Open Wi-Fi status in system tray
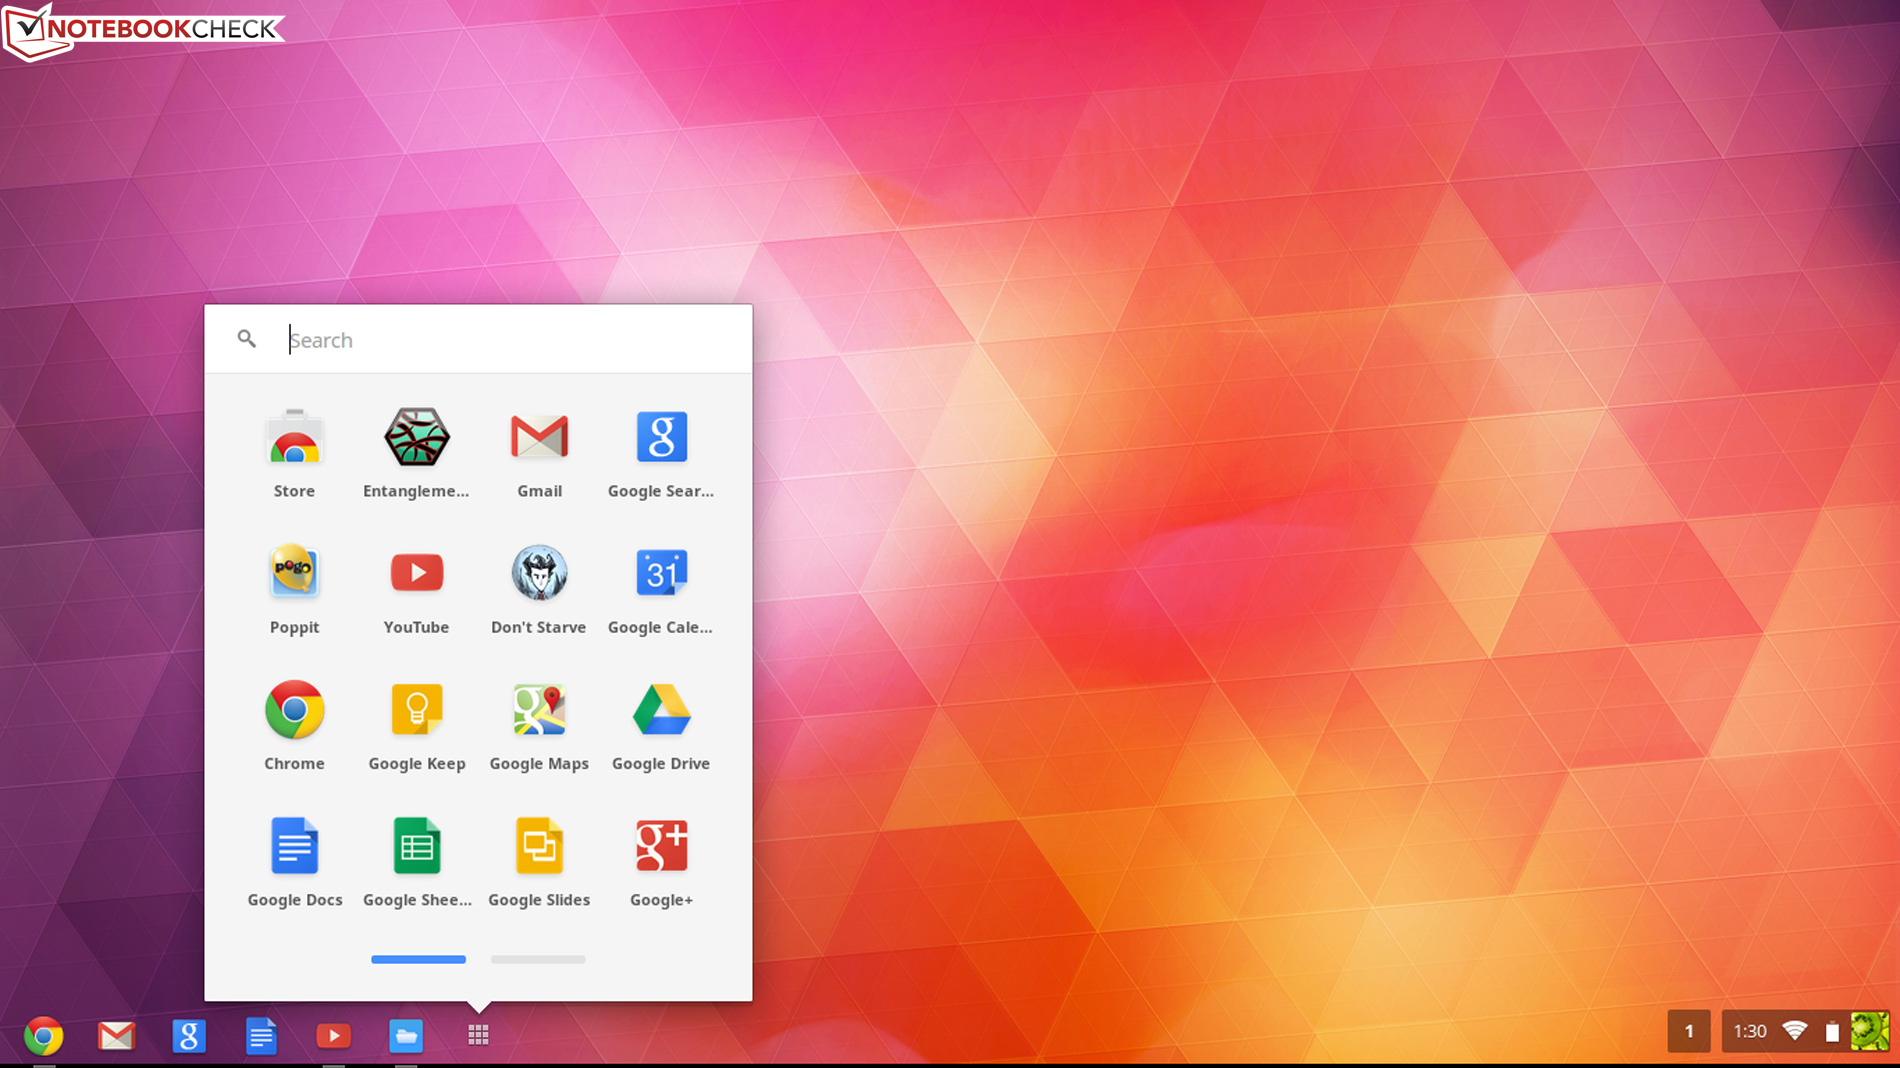This screenshot has width=1900, height=1068. pyautogui.click(x=1795, y=1031)
